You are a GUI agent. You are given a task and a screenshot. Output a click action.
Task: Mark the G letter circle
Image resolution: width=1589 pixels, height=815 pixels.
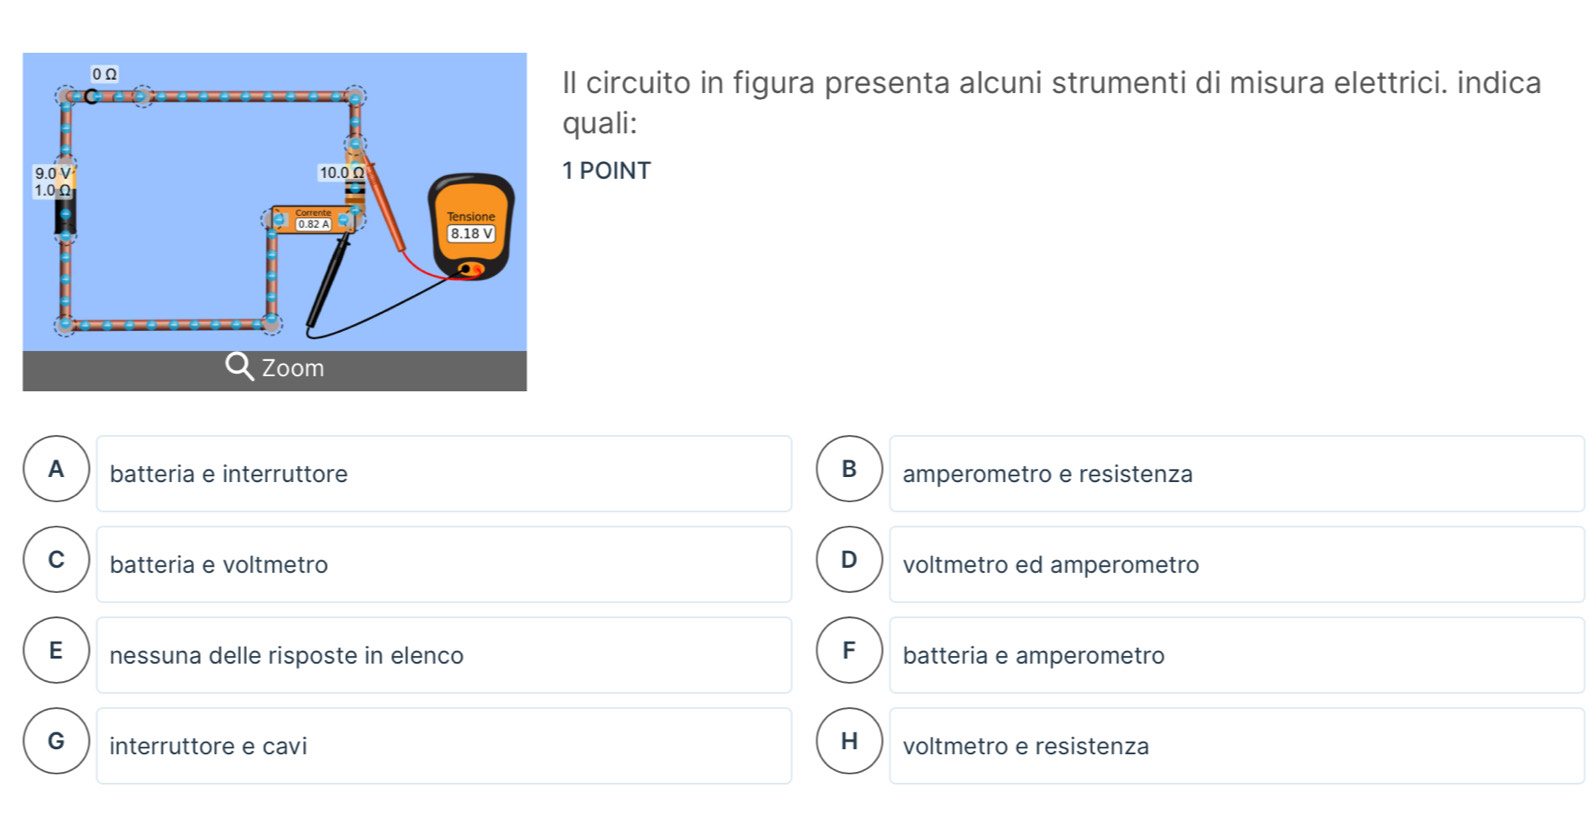(57, 741)
